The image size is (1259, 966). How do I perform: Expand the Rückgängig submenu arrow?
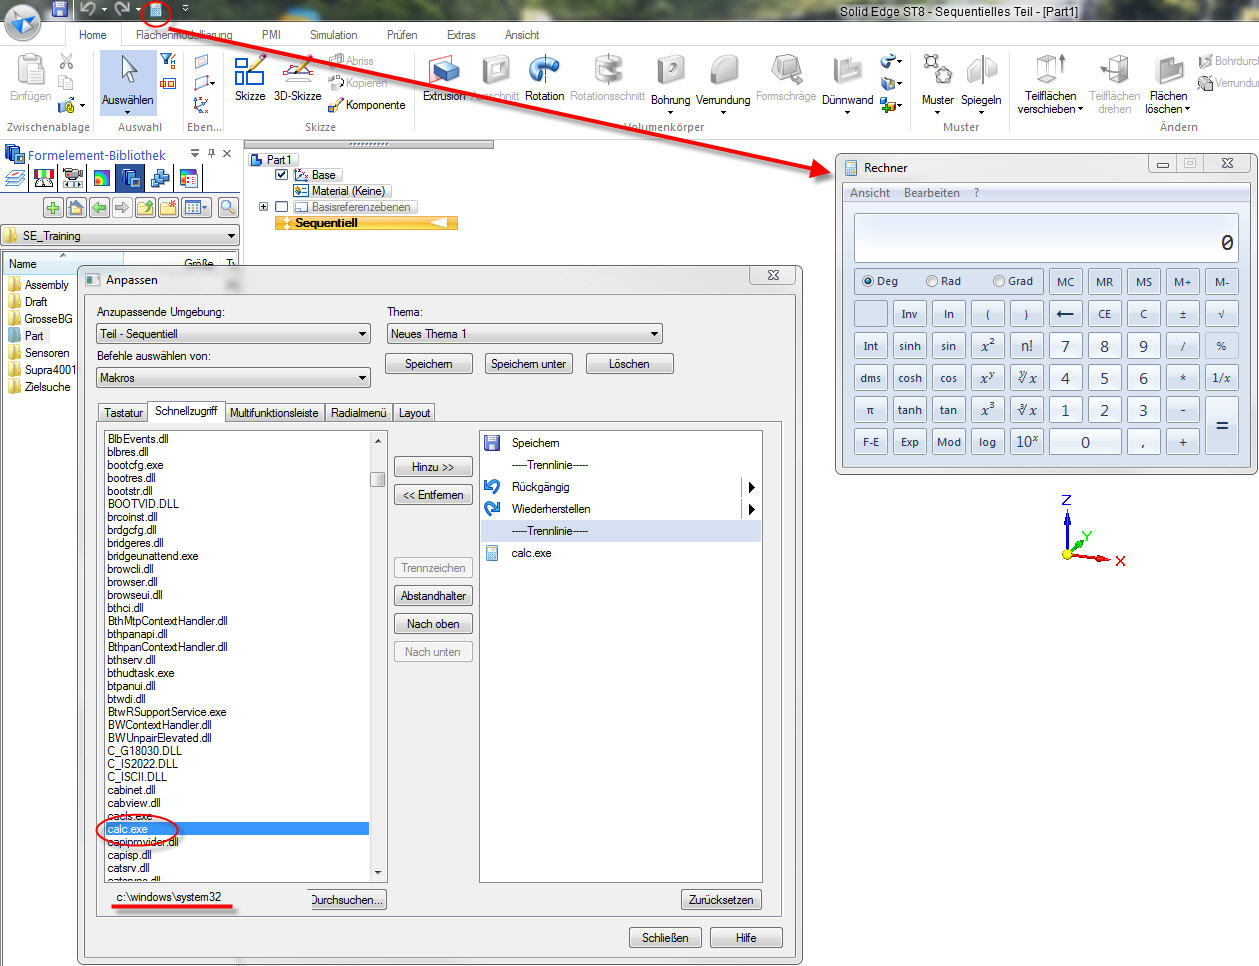(750, 487)
